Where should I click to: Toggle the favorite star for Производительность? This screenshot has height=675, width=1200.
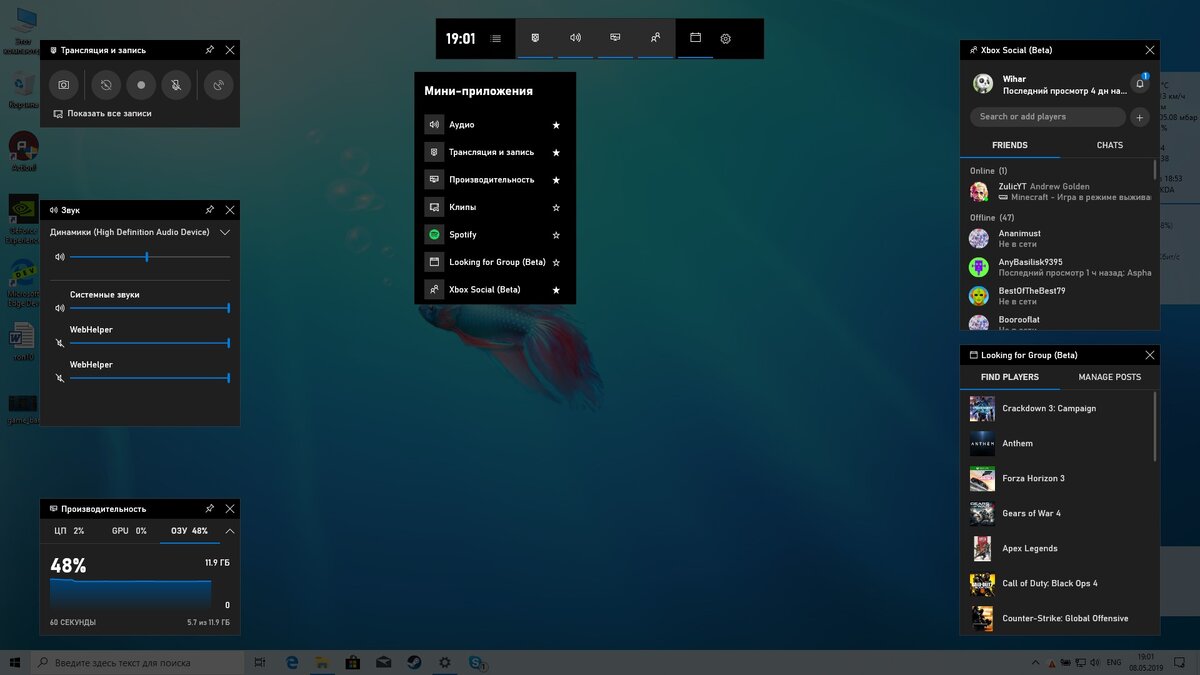point(556,180)
